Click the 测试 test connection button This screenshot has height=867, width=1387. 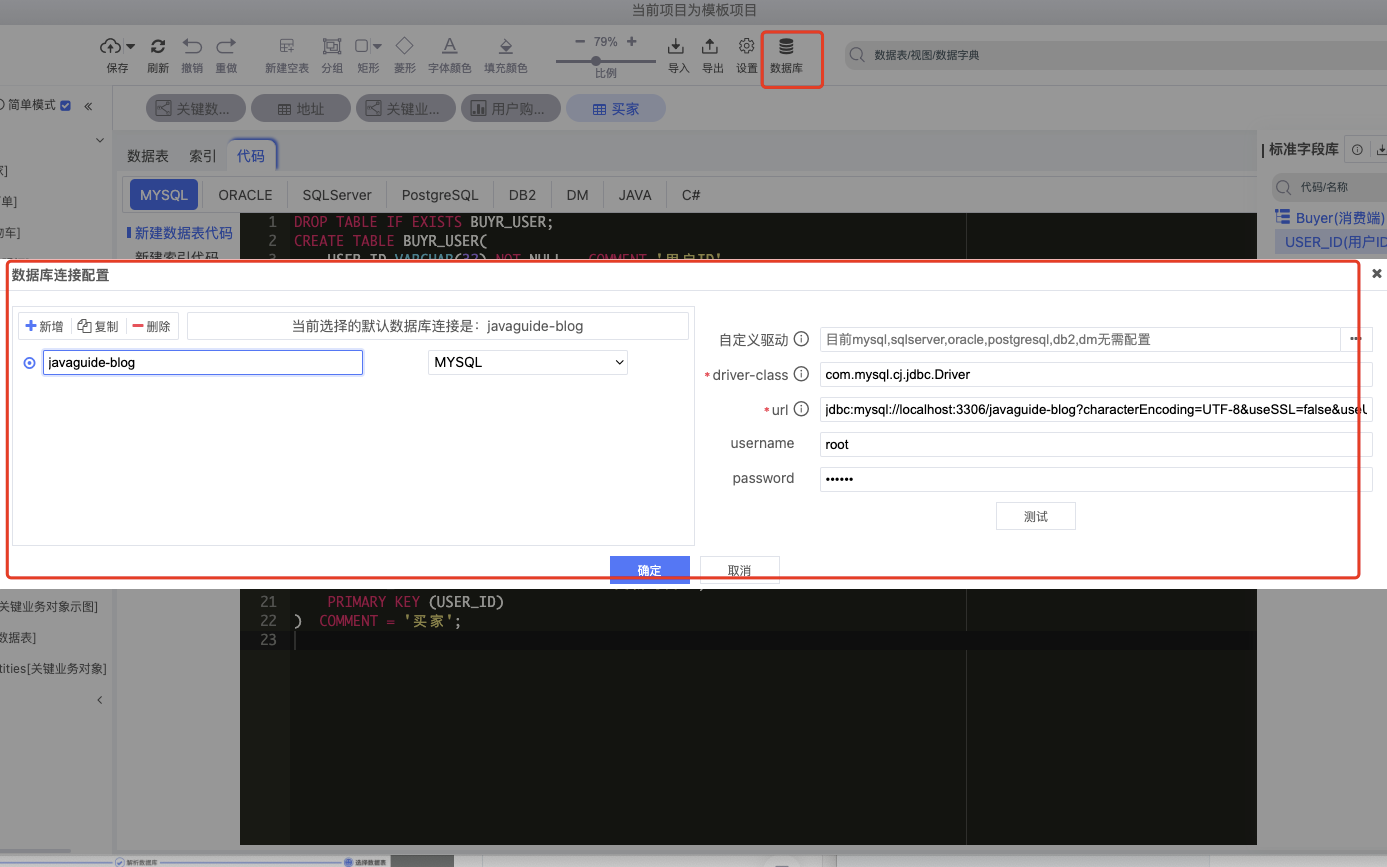click(x=1035, y=516)
